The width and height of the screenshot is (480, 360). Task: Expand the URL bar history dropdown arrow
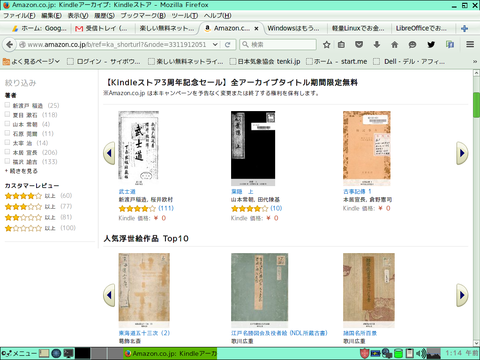pyautogui.click(x=215, y=44)
